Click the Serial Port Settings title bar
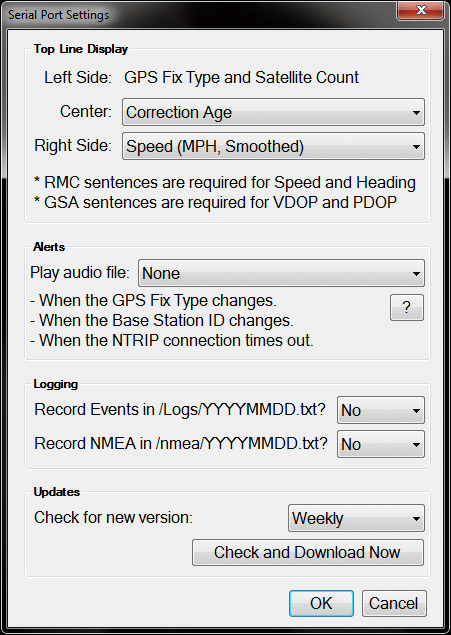Image resolution: width=451 pixels, height=635 pixels. click(202, 15)
